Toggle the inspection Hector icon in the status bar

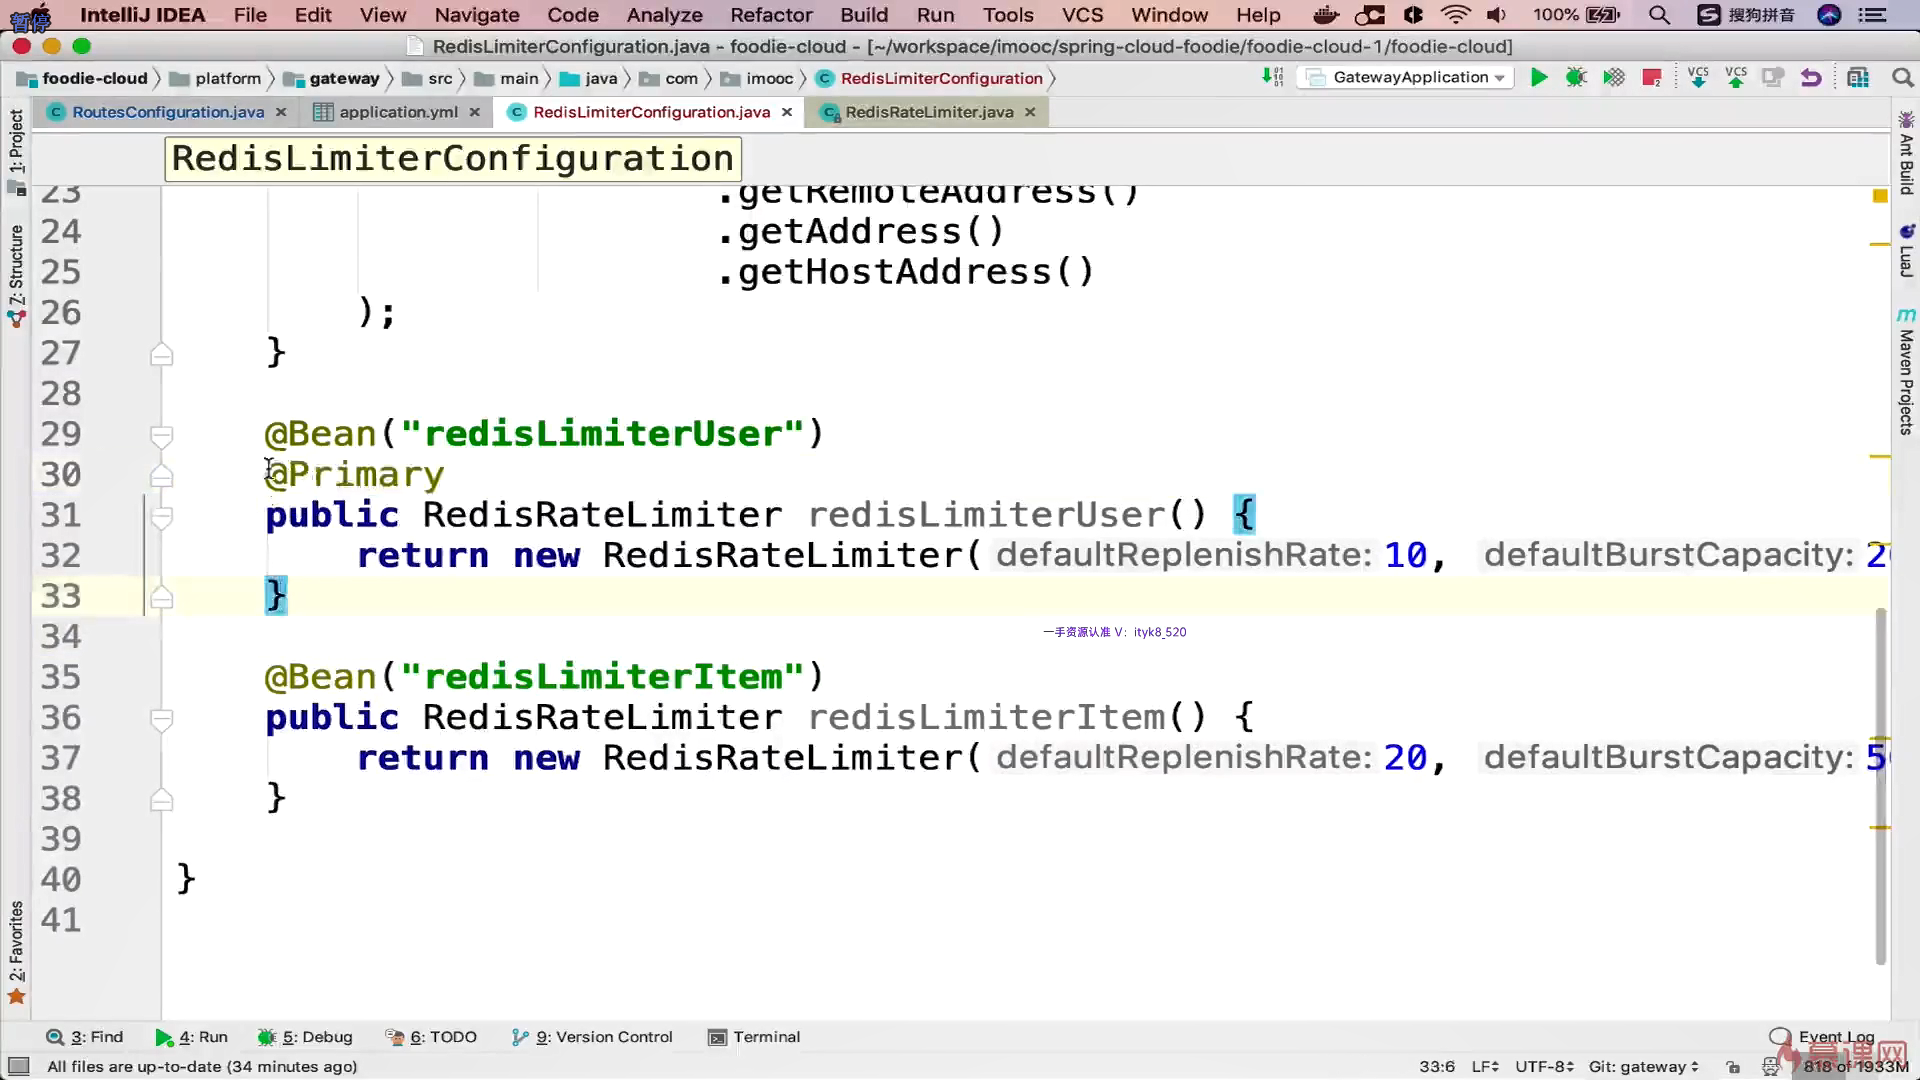[x=1771, y=1067]
